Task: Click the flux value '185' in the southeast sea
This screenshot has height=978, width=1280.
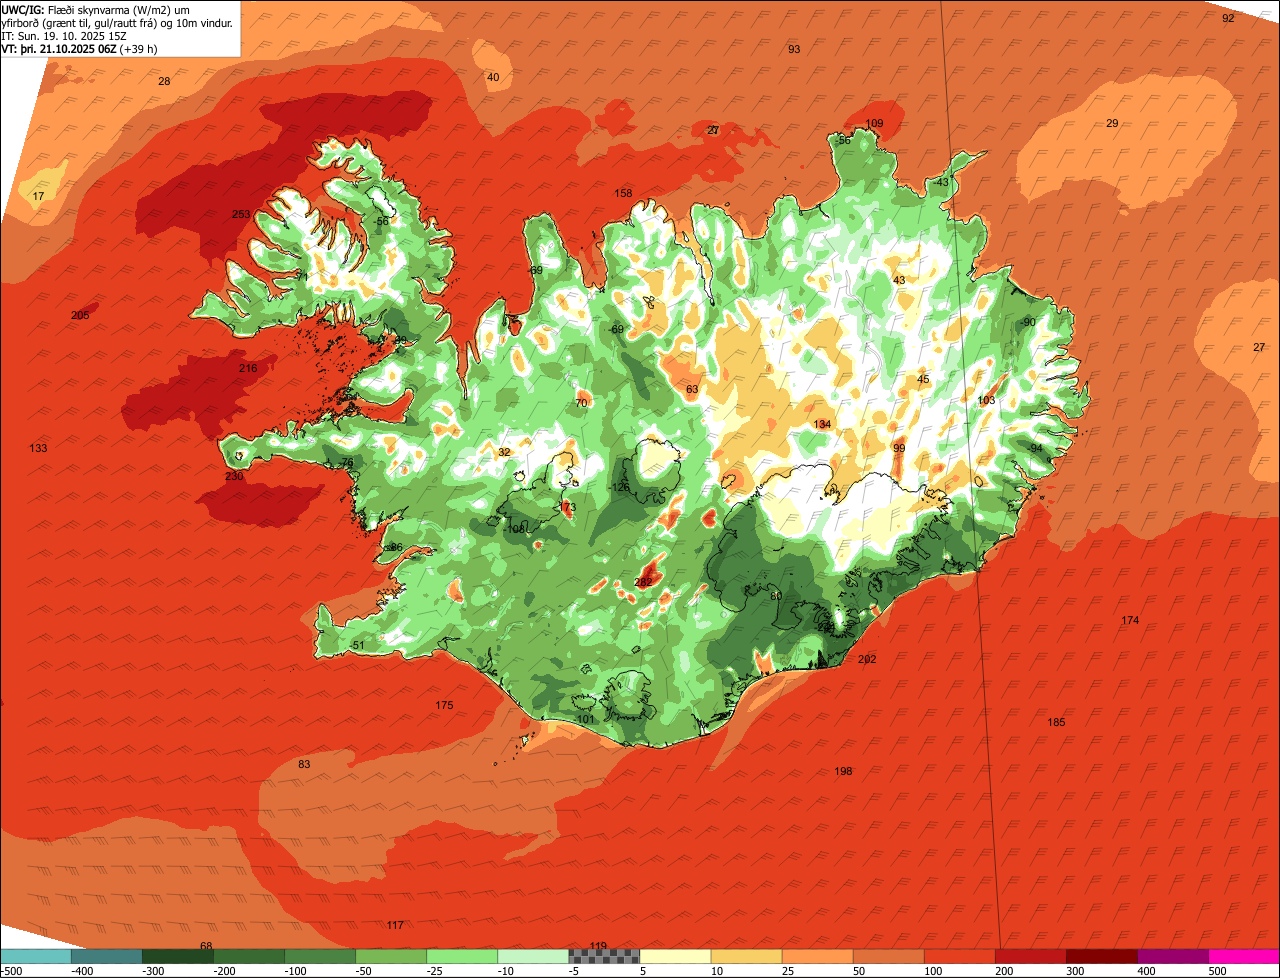Action: point(1056,722)
